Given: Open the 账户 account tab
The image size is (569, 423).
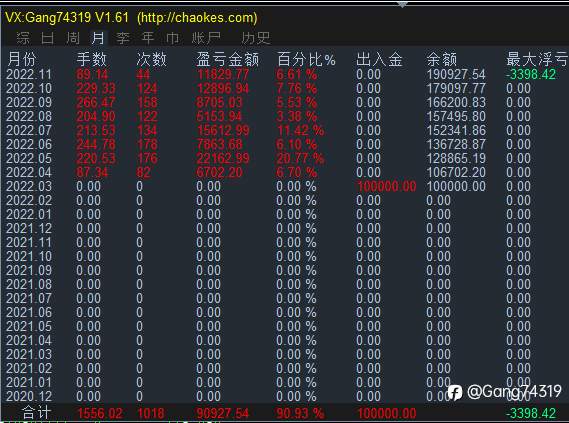Looking at the screenshot, I should pyautogui.click(x=206, y=38).
